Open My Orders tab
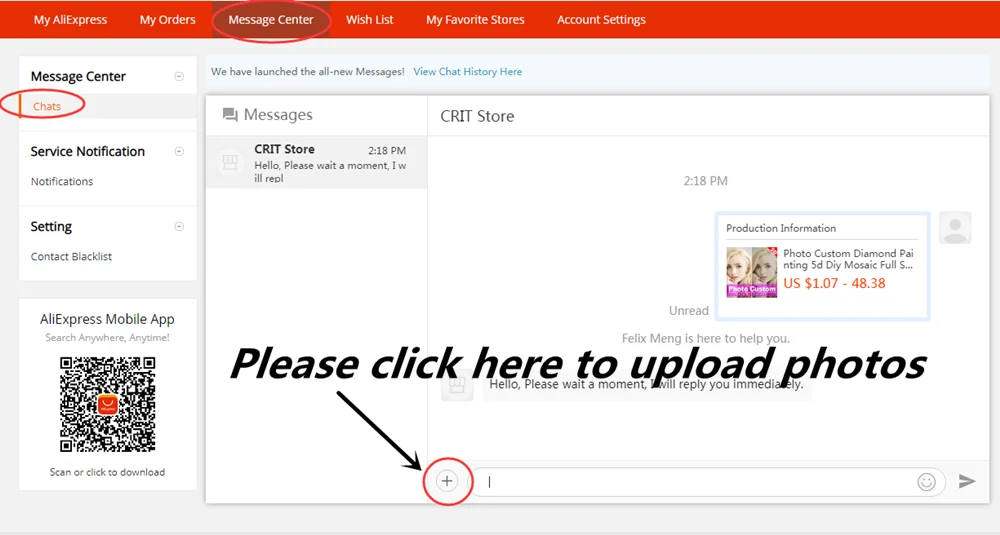The image size is (1000, 535). (168, 20)
